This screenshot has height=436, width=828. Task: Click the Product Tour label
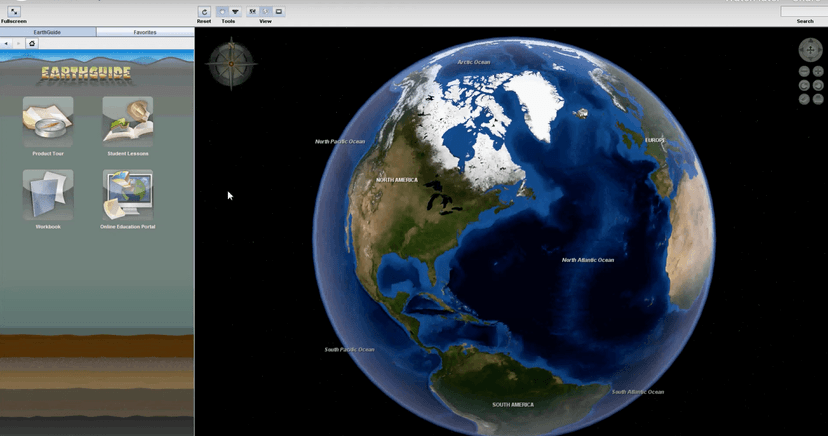tap(48, 154)
